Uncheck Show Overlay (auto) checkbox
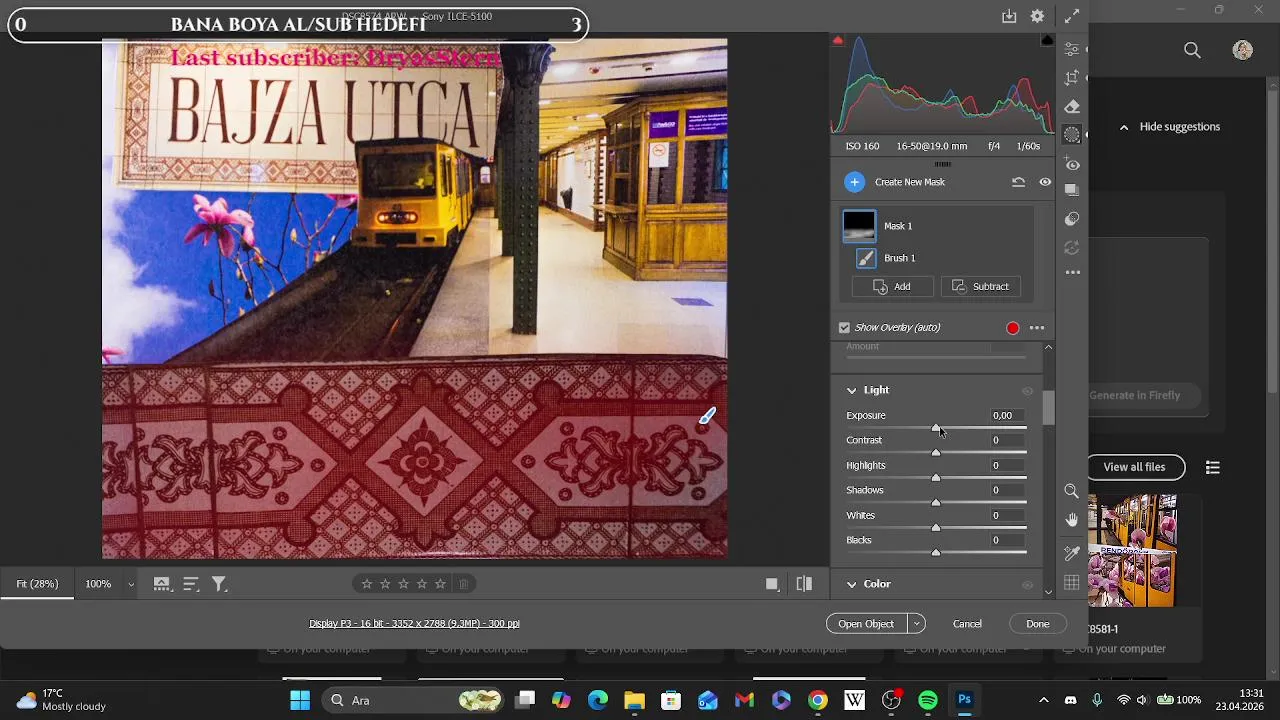 (x=844, y=328)
